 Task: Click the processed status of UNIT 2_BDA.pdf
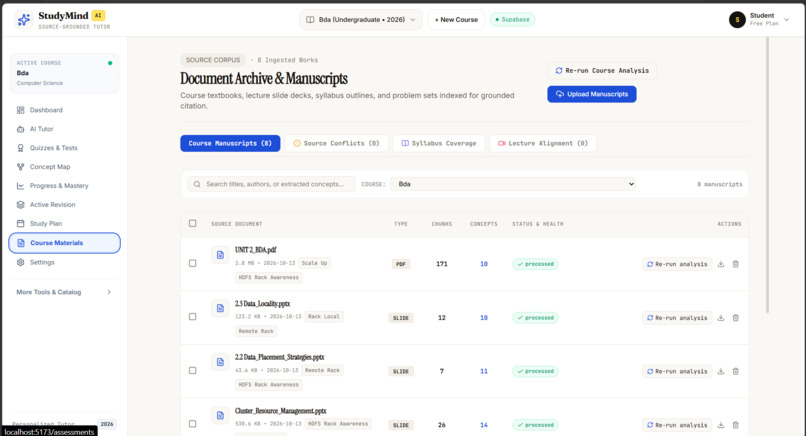535,264
